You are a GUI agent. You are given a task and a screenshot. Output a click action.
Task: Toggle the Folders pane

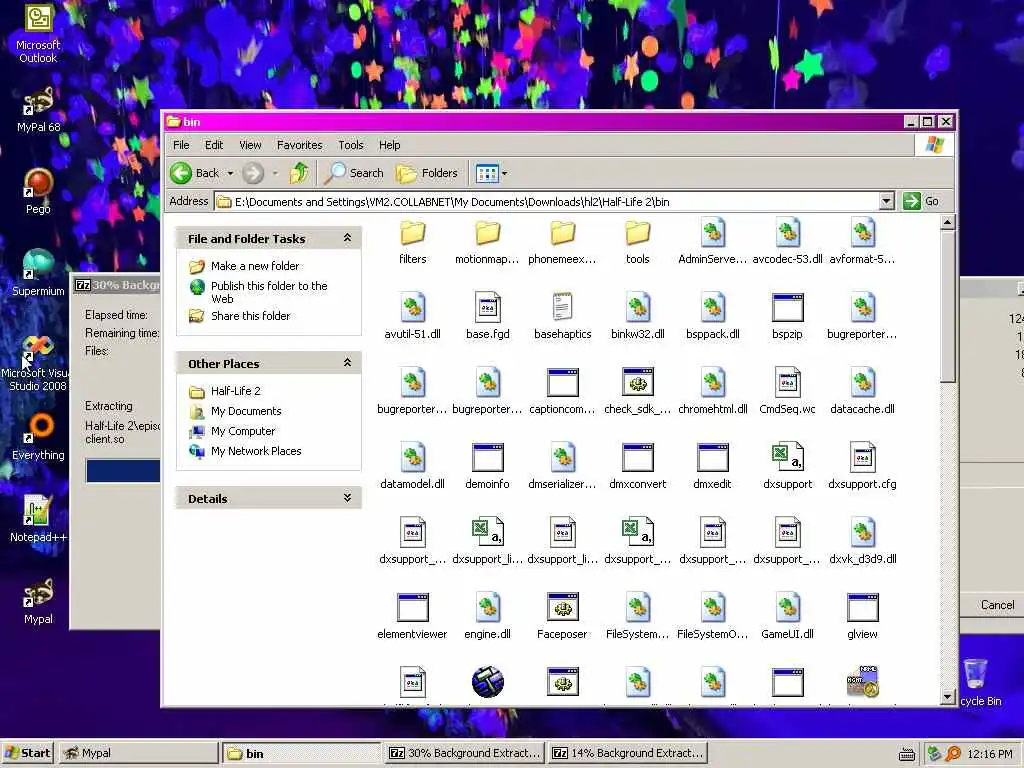(427, 173)
